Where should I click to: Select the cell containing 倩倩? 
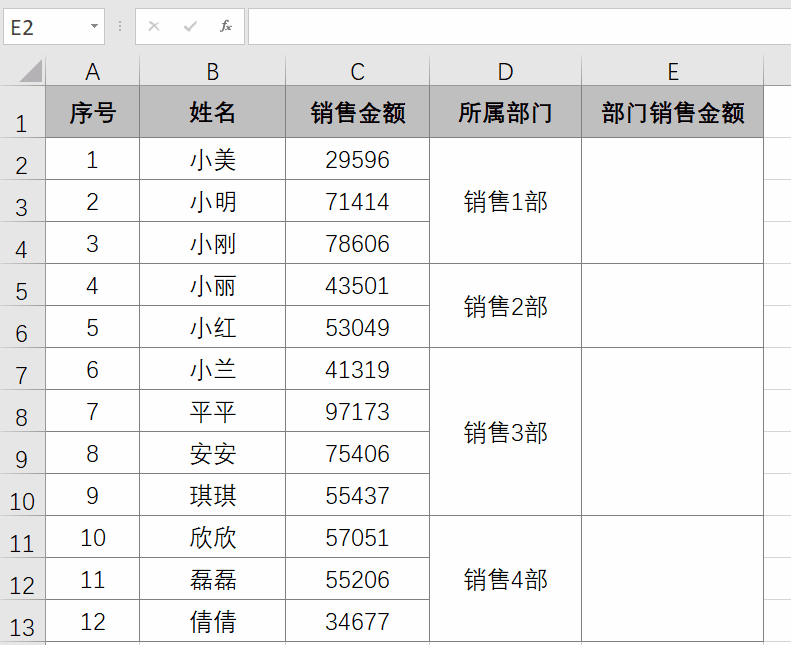212,621
